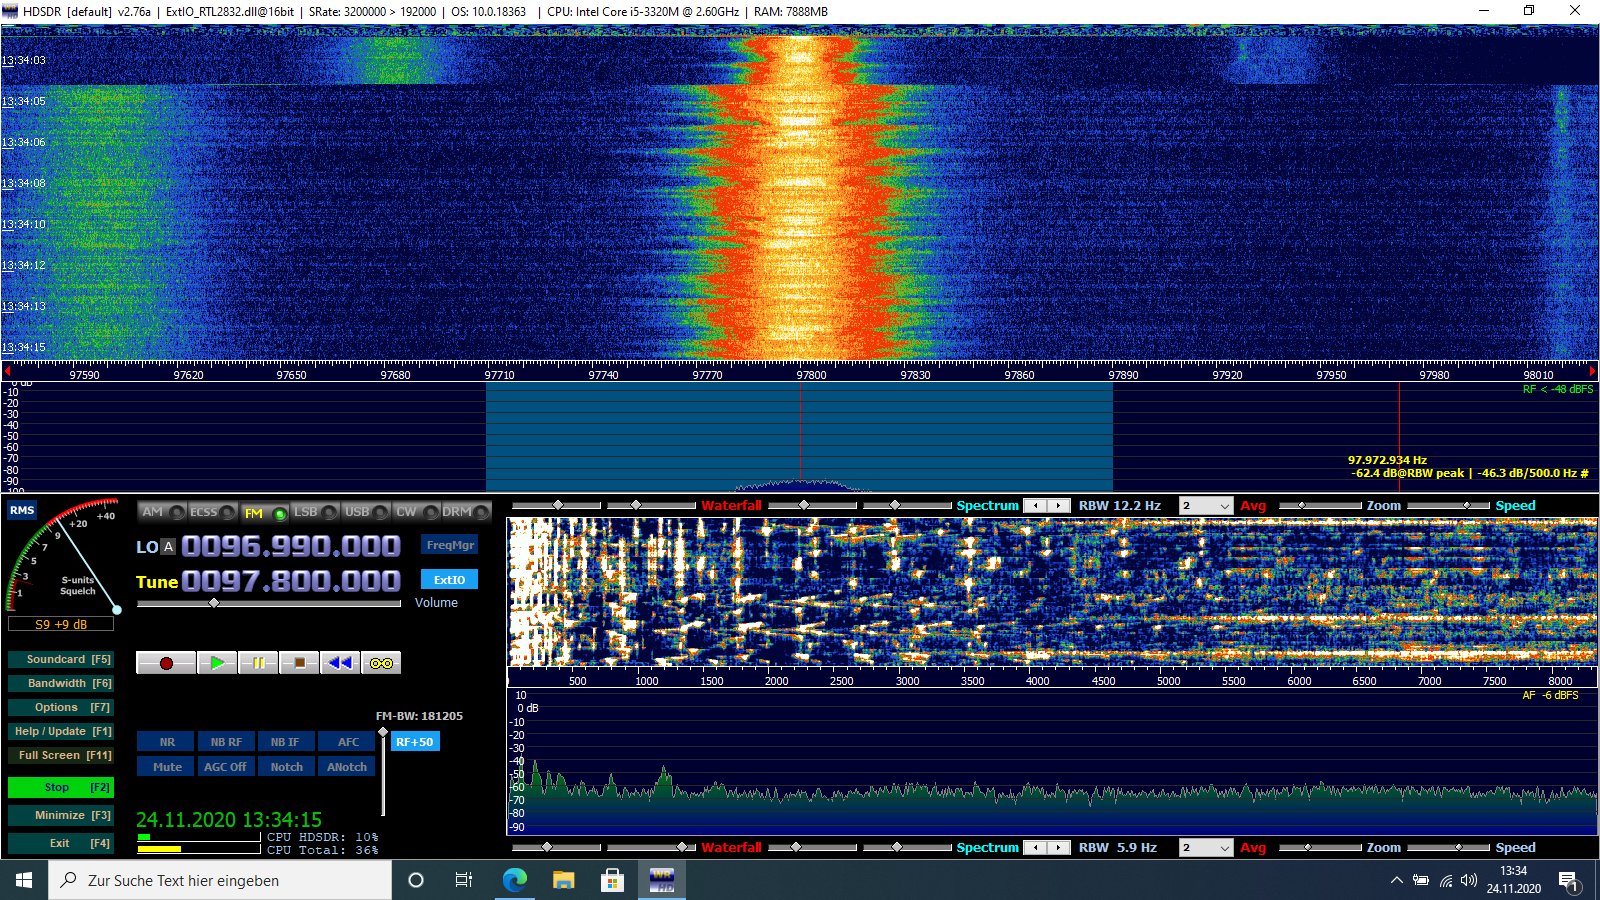Open Bandwidth settings [F6]
Viewport: 1600px width, 900px height.
[61, 684]
